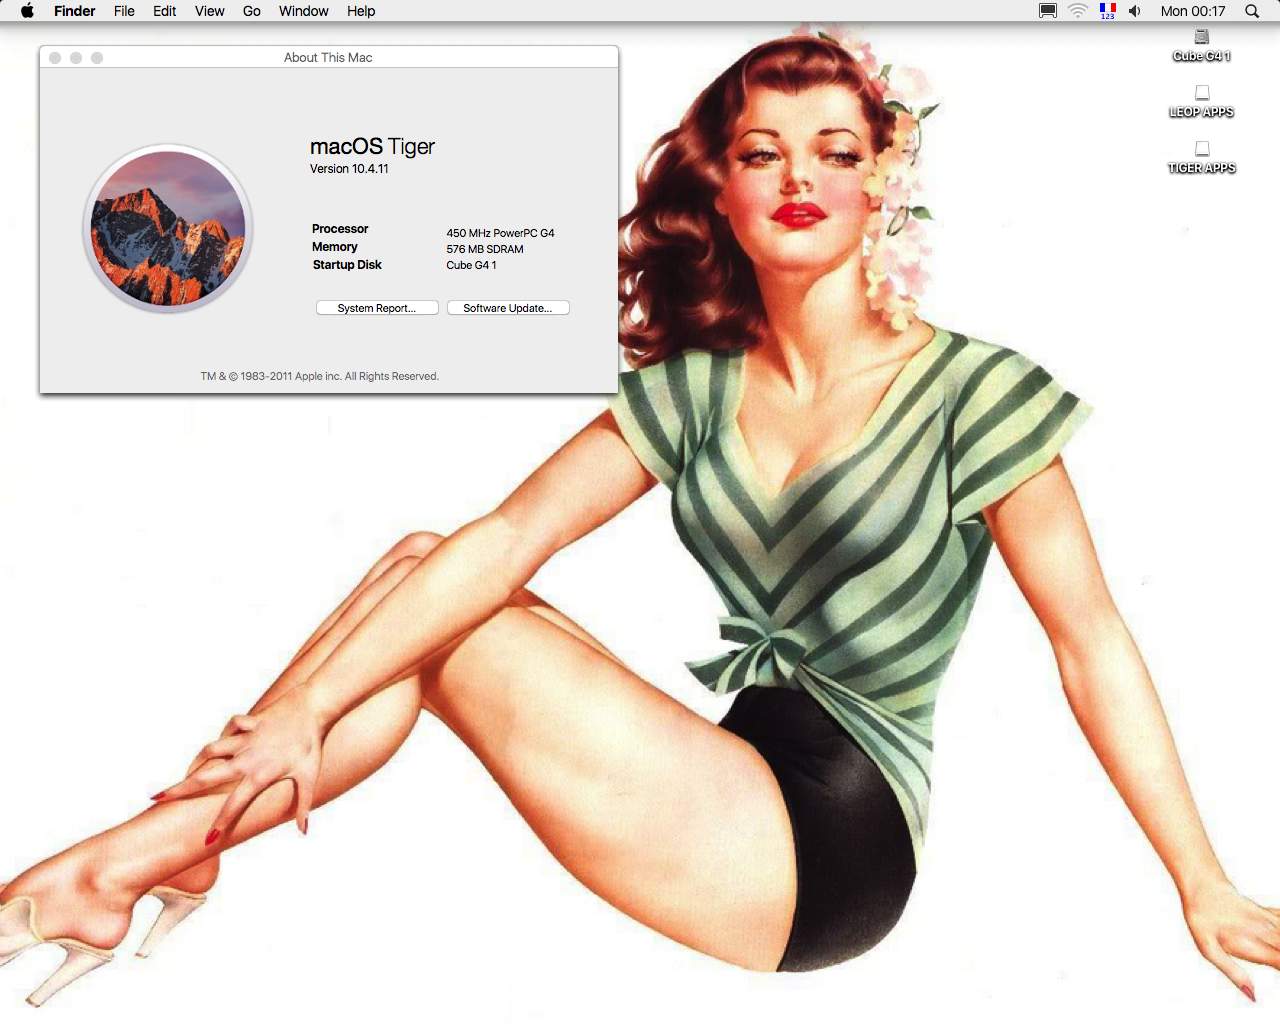Open the Go menu
Image resolution: width=1280 pixels, height=1024 pixels.
pos(252,11)
